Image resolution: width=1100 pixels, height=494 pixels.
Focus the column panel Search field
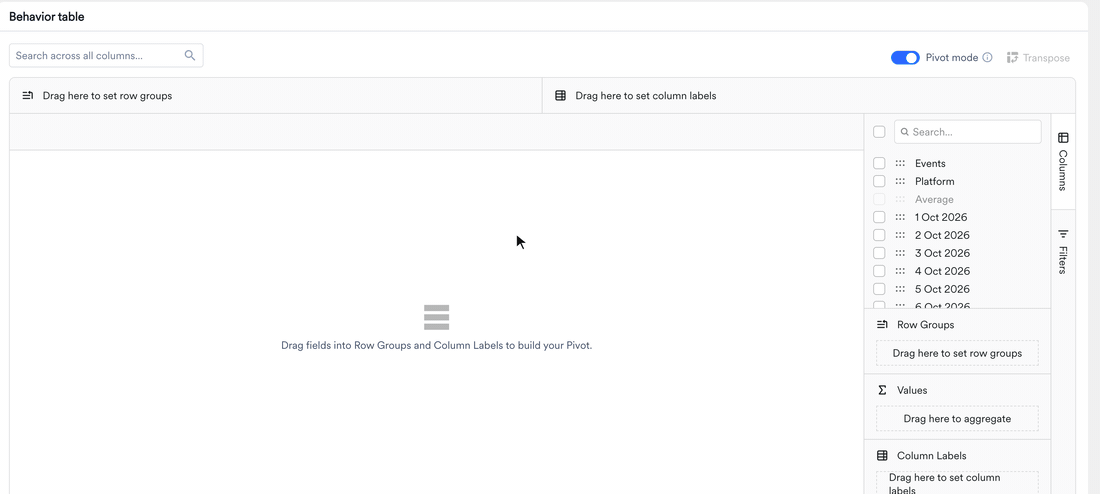(967, 132)
